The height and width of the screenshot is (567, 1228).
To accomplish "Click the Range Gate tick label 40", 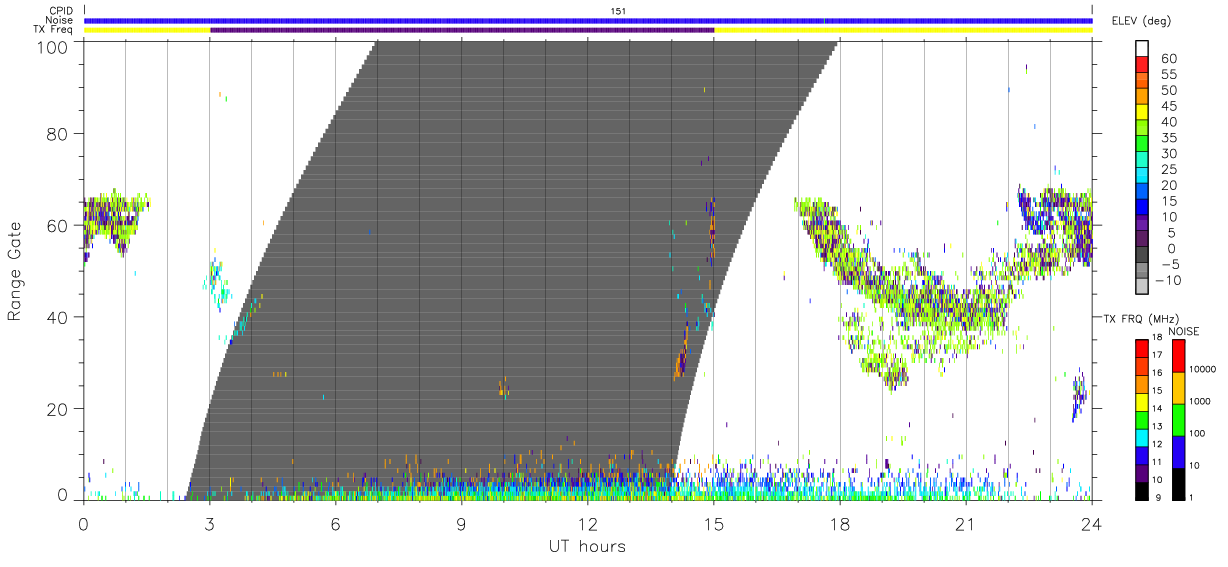I will 59,317.
